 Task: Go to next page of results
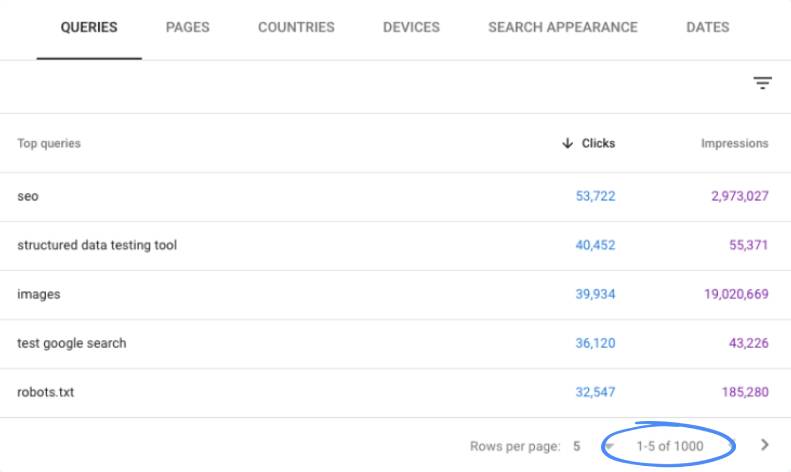[x=765, y=445]
